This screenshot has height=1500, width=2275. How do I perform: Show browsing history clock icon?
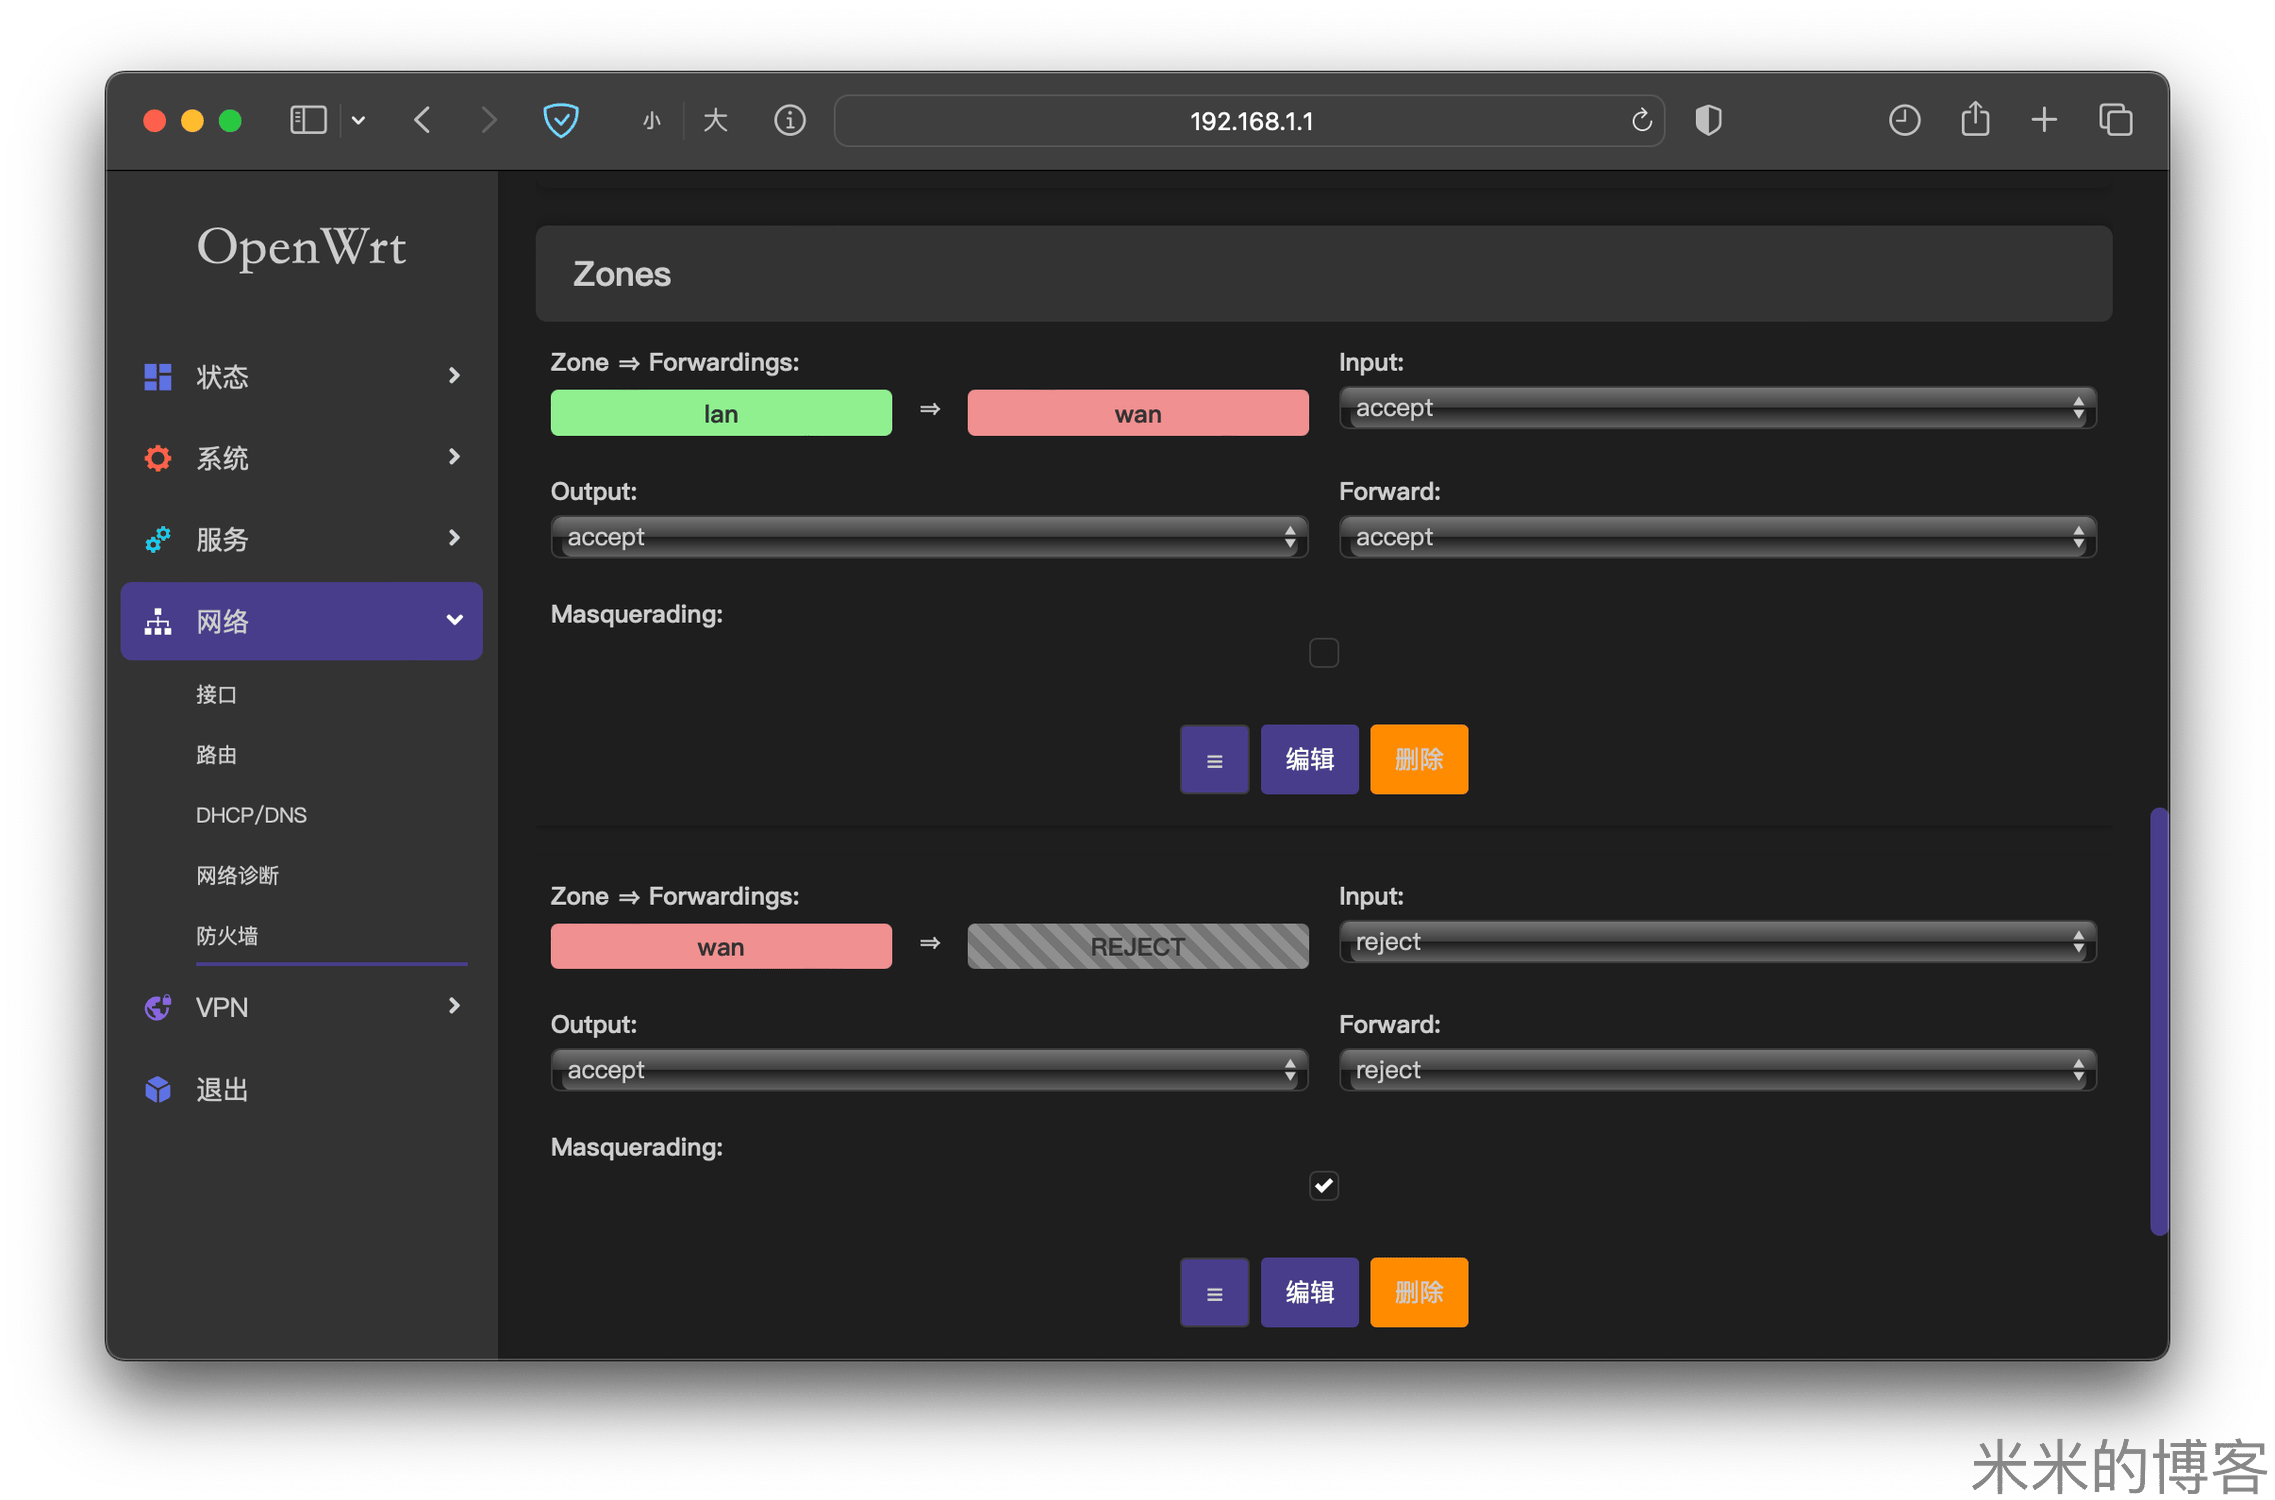[x=1904, y=121]
